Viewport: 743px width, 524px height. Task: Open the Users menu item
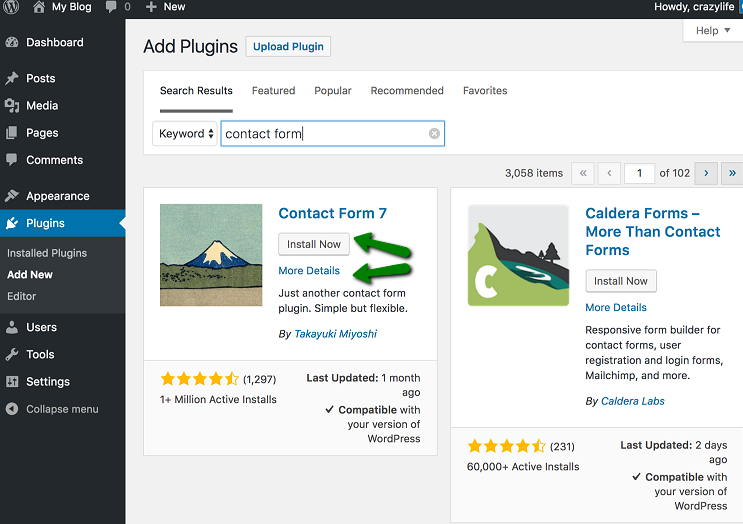pyautogui.click(x=63, y=327)
